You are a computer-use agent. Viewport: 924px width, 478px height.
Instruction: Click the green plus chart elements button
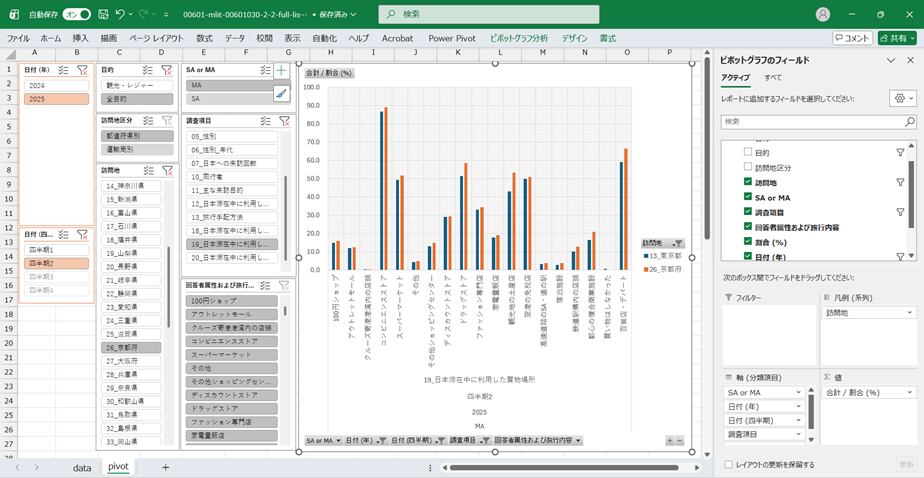click(282, 71)
